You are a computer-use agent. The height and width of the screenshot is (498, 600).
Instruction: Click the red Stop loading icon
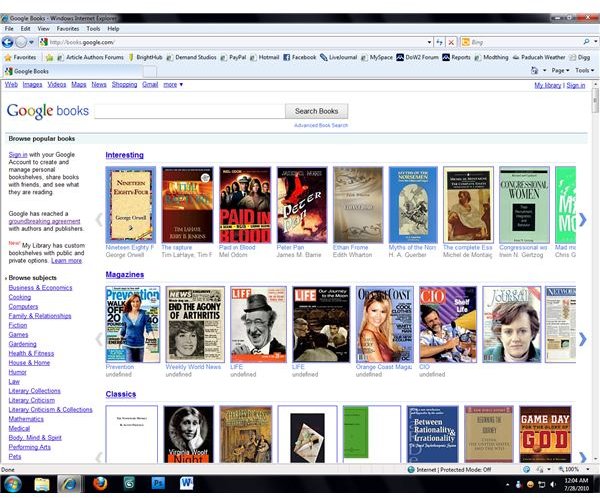point(451,42)
